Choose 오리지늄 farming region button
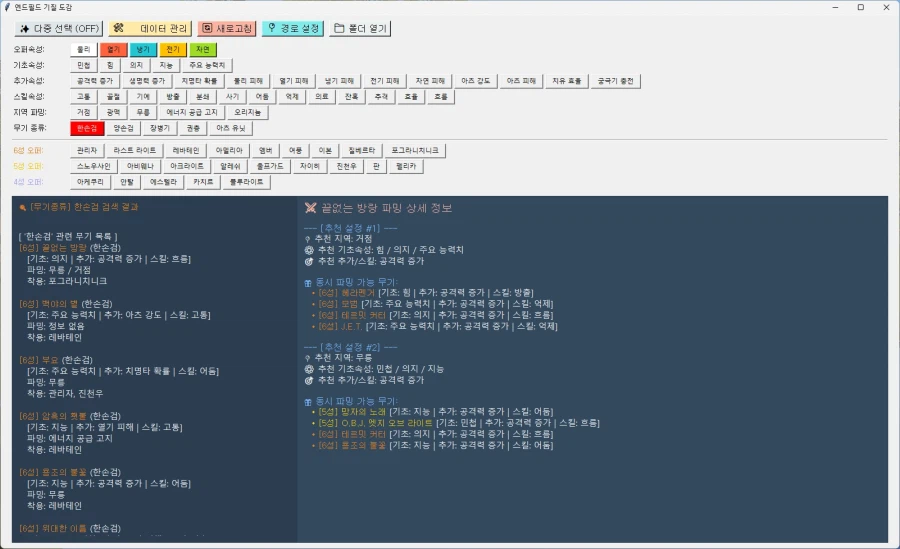Image resolution: width=900 pixels, height=549 pixels. click(248, 112)
